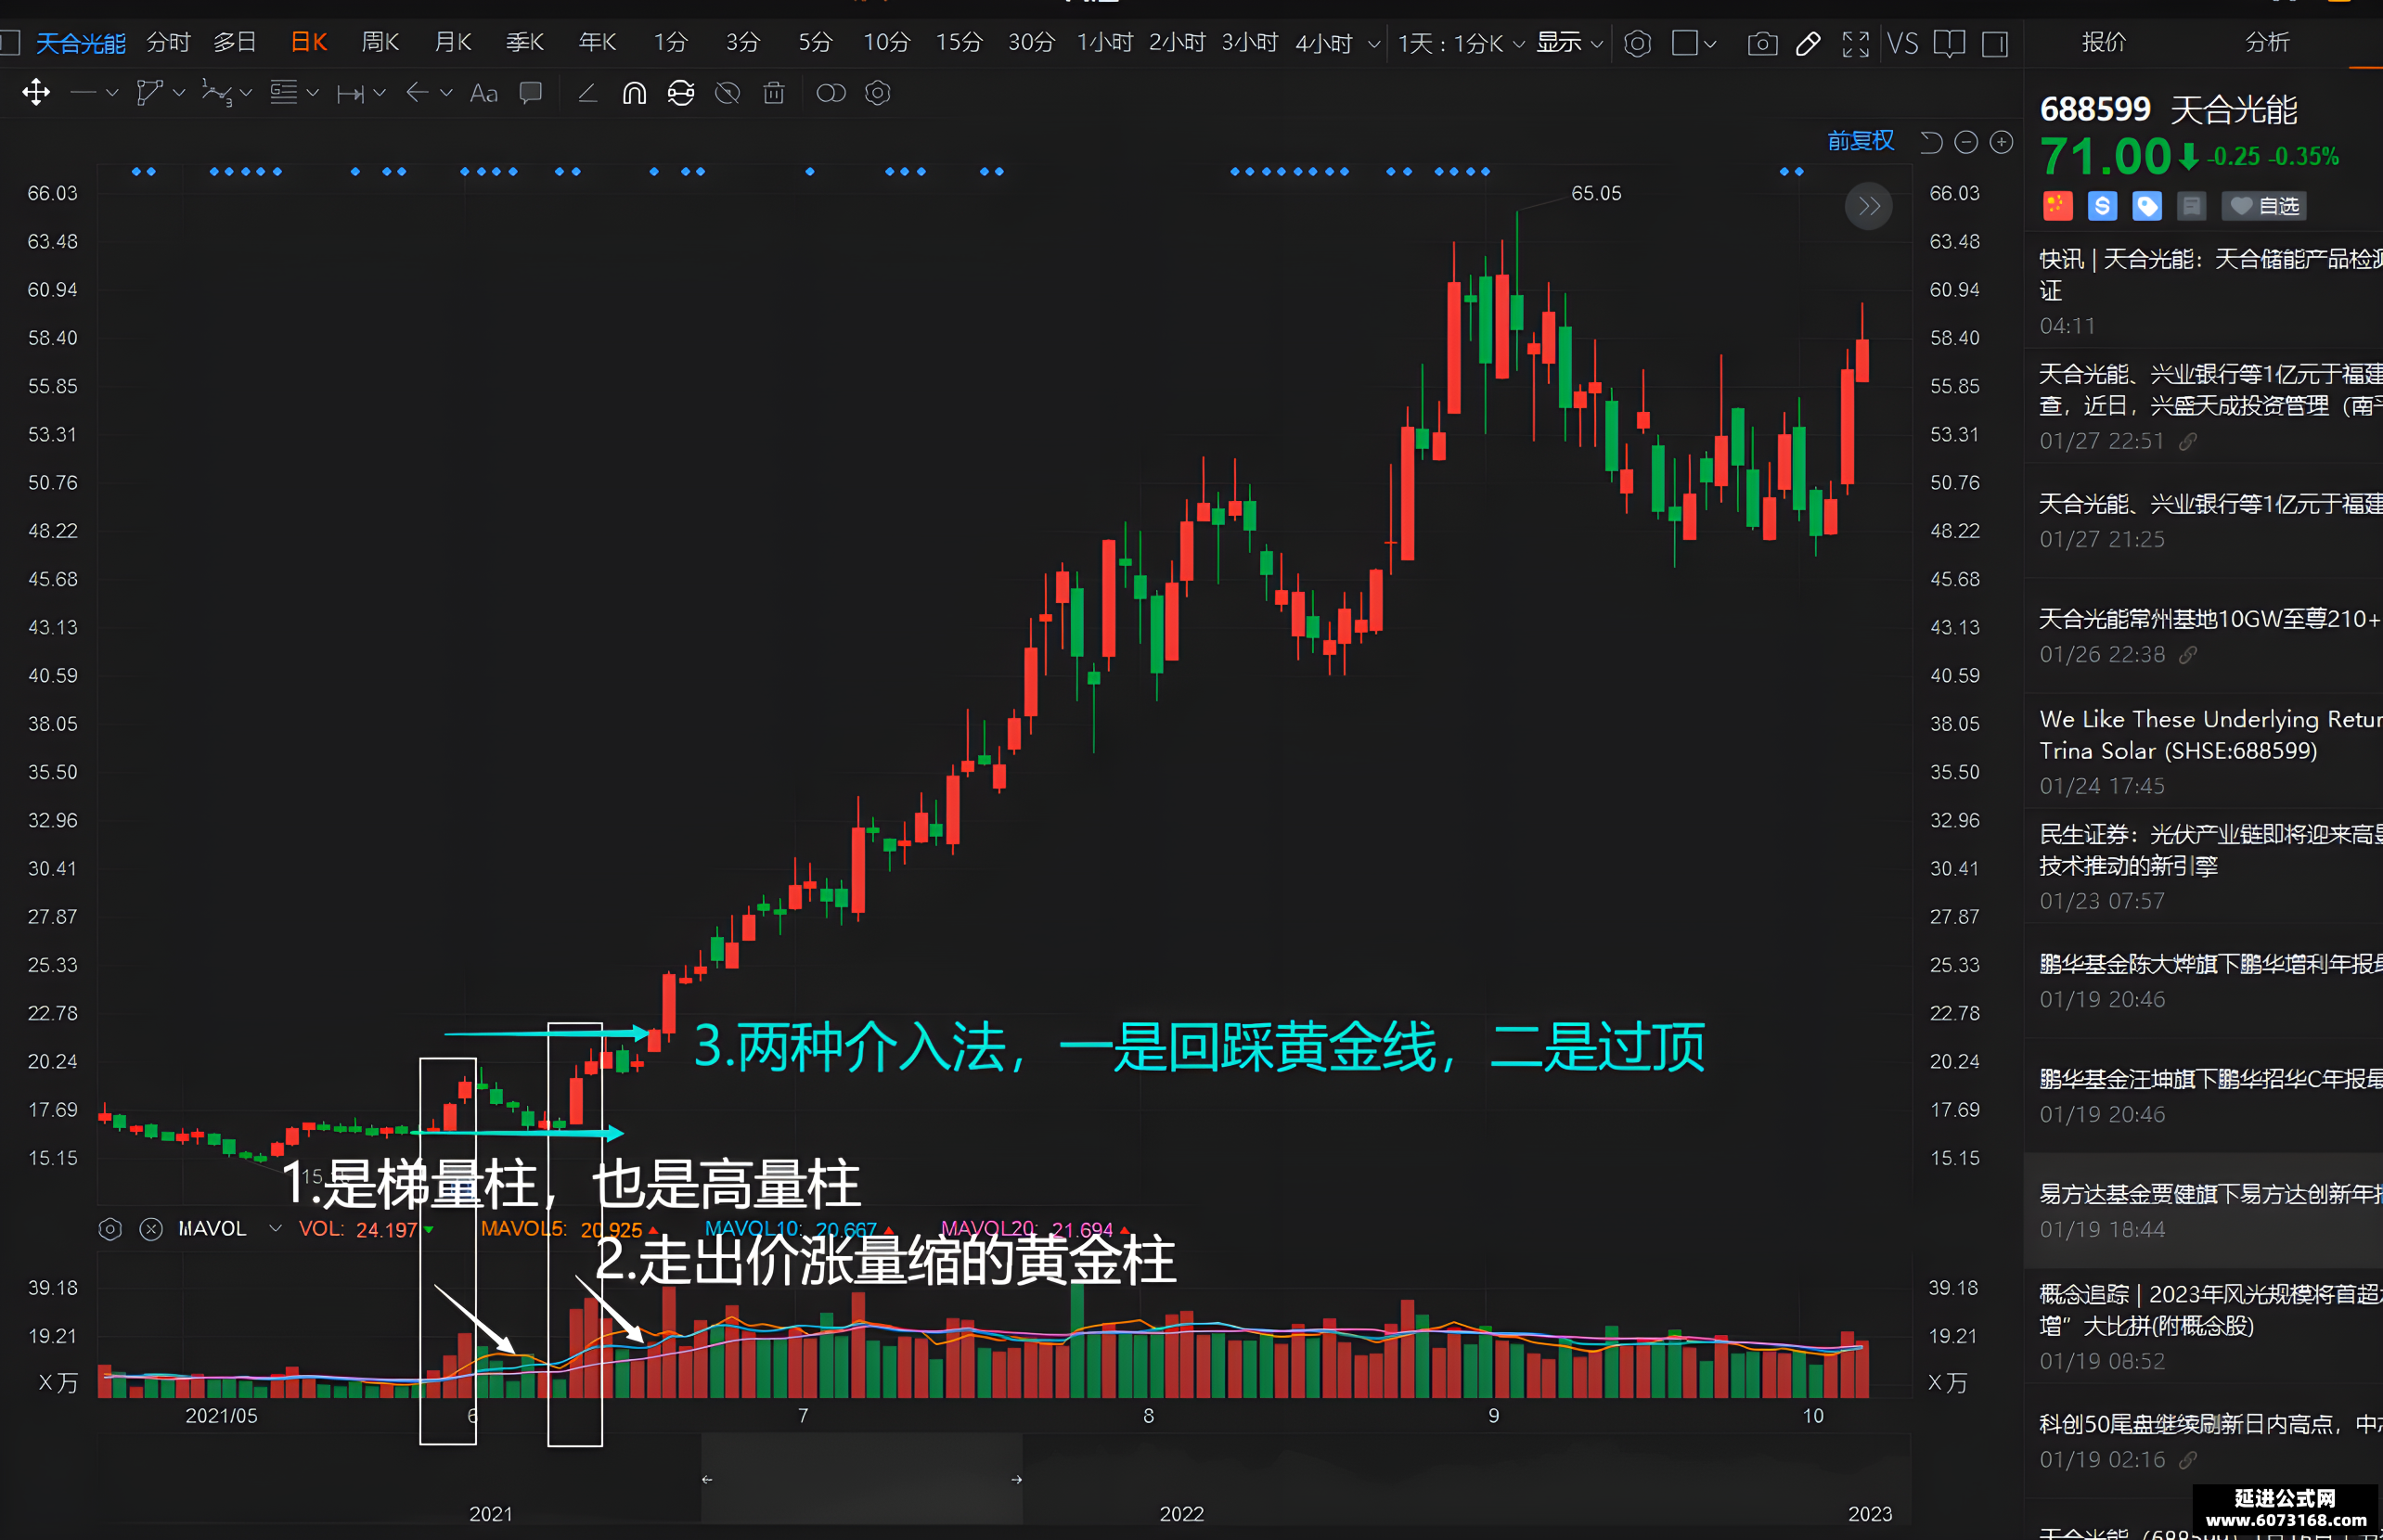Select the Aa text annotation tool
2383x1540 pixels.
(x=483, y=93)
